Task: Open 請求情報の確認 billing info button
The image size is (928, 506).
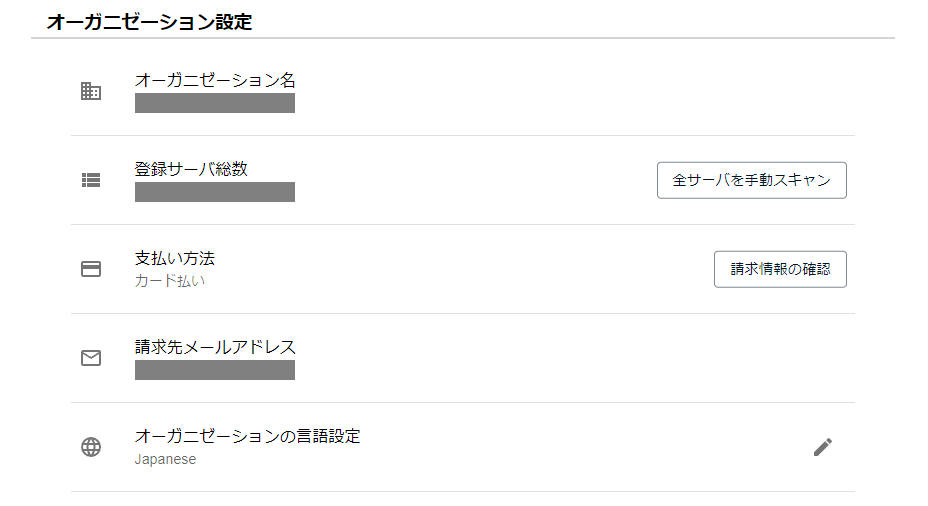Action: [780, 269]
